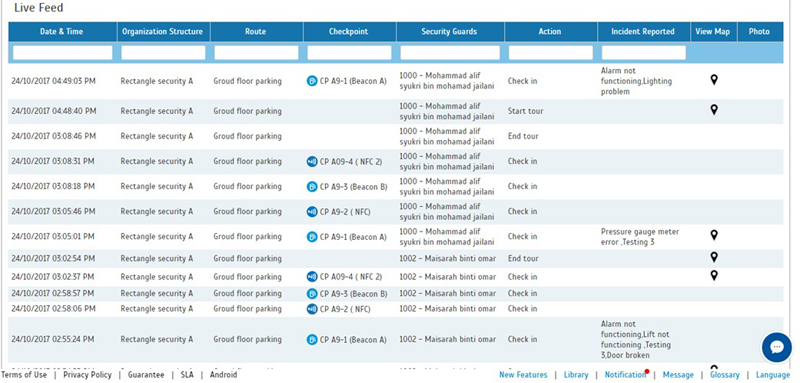
Task: Open map pin for 04:48:40 PM Start tour
Action: pos(714,110)
